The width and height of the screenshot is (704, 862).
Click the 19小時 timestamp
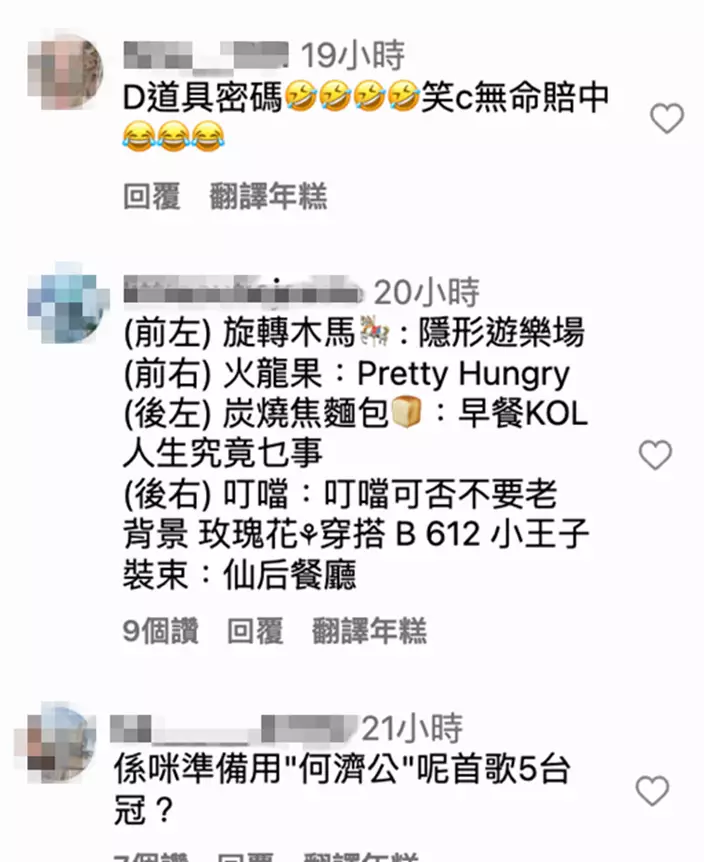[353, 56]
